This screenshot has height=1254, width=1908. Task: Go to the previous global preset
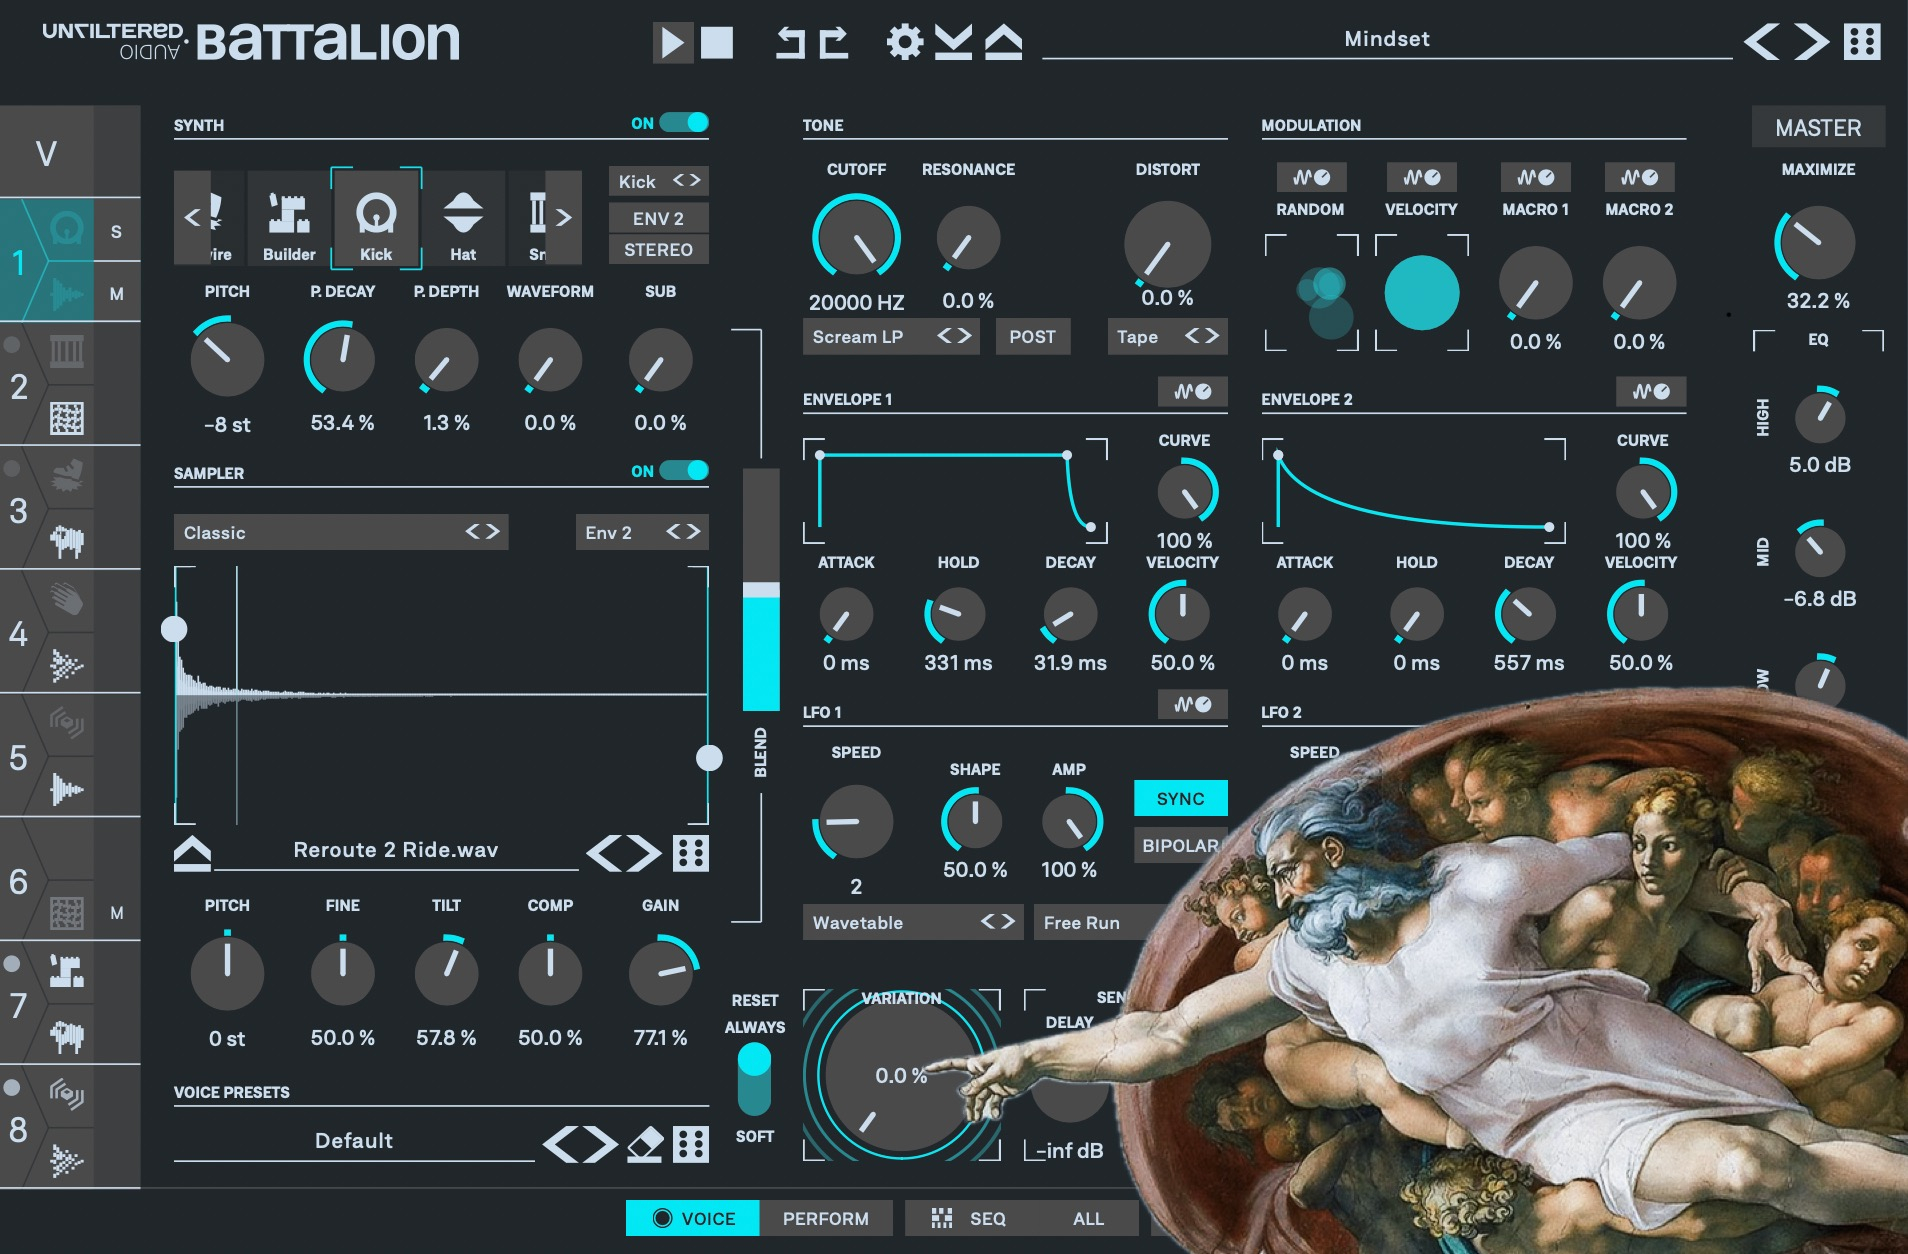pyautogui.click(x=1762, y=42)
